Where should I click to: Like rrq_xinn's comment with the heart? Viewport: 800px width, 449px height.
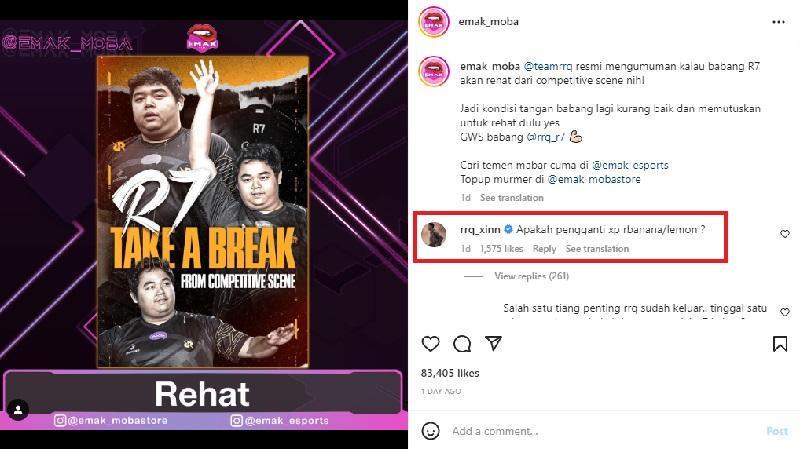pyautogui.click(x=785, y=234)
